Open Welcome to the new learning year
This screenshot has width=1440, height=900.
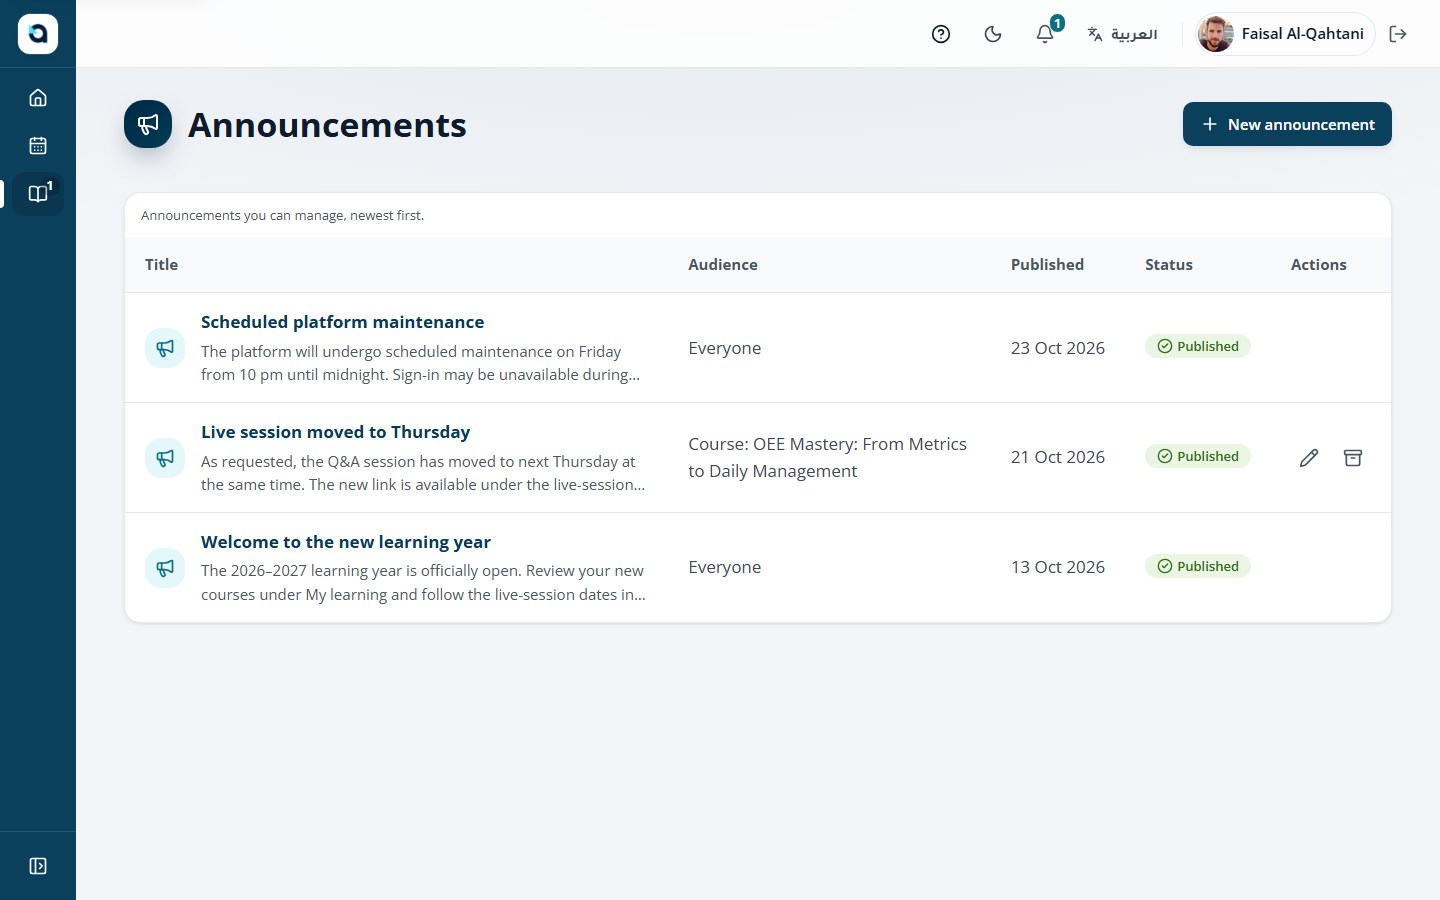(x=346, y=542)
